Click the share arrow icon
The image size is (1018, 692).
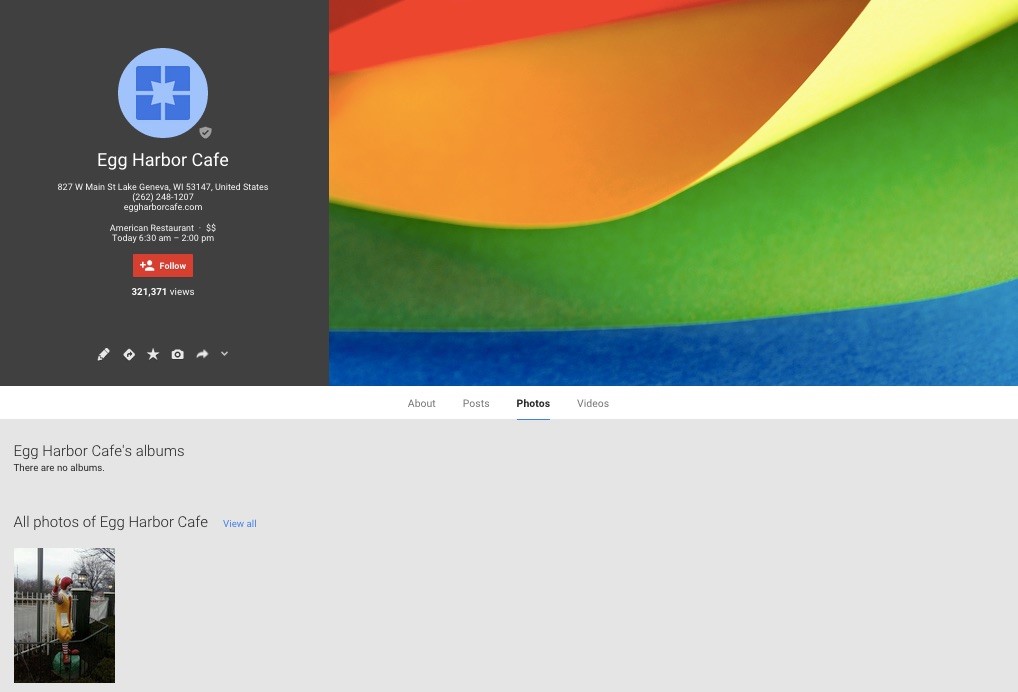coord(202,354)
